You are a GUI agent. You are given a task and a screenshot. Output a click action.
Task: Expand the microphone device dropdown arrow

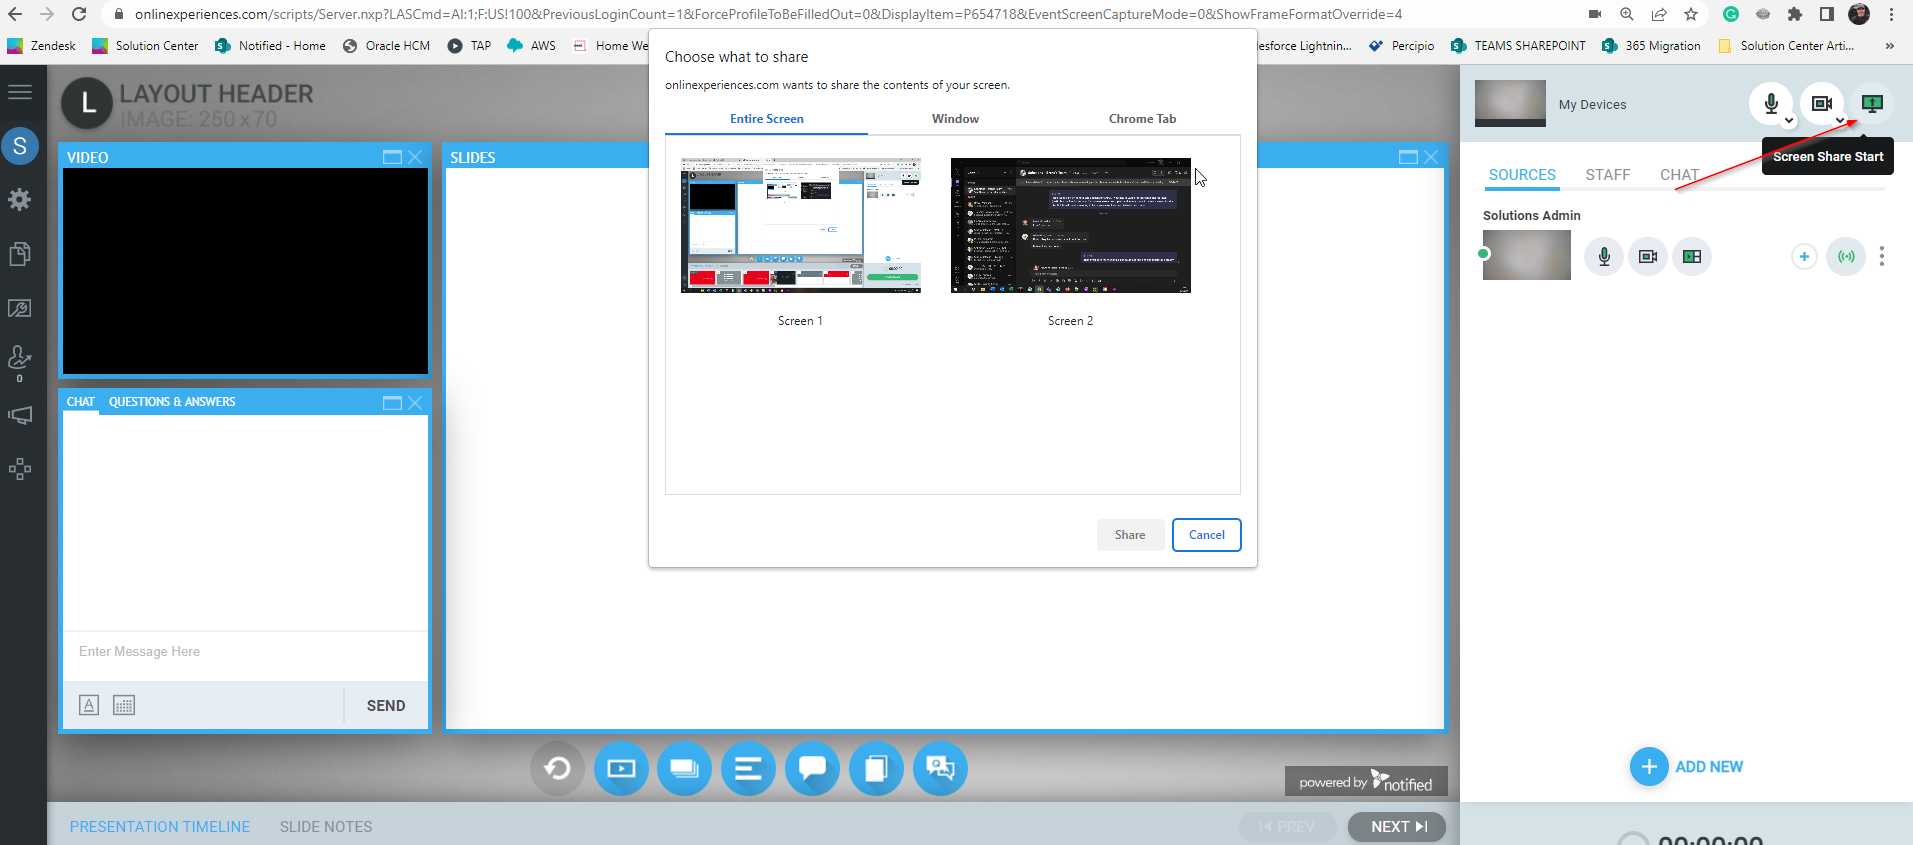click(x=1789, y=121)
